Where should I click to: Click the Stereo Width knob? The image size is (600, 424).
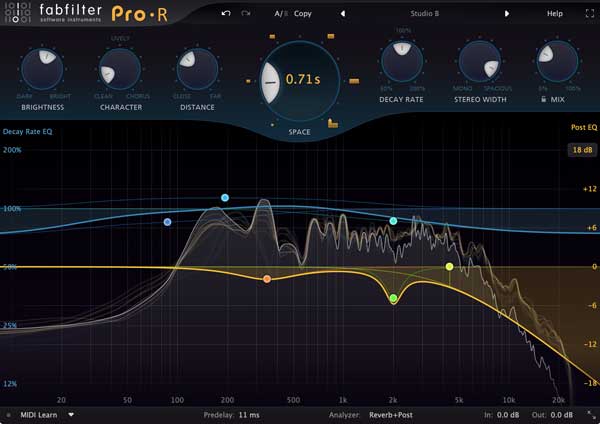click(x=480, y=62)
